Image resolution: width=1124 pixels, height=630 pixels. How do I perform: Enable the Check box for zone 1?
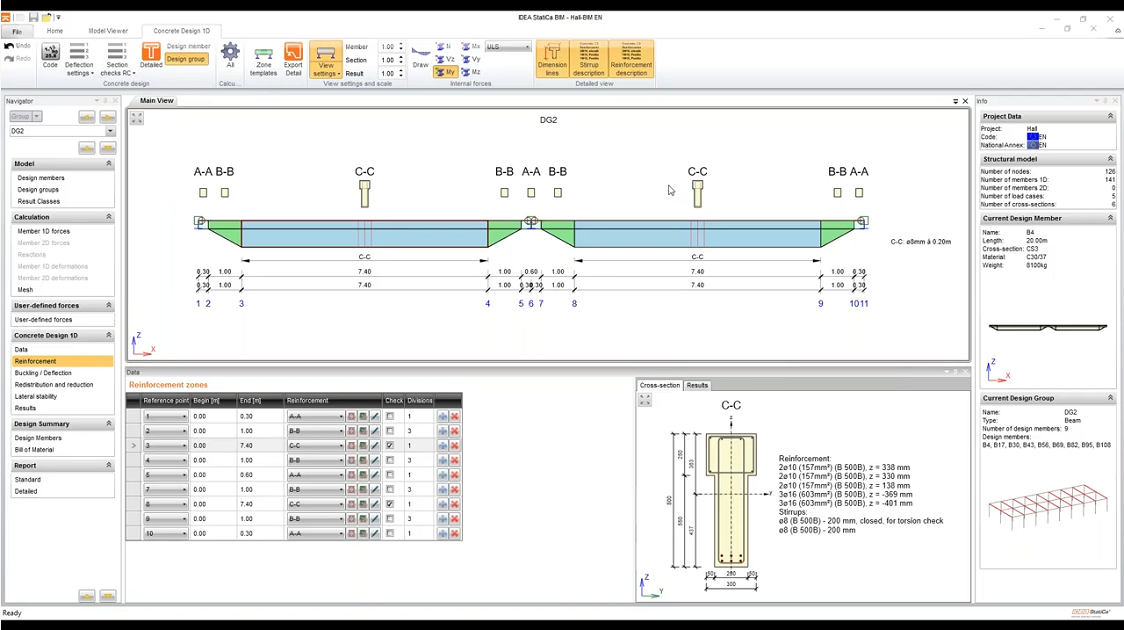390,416
